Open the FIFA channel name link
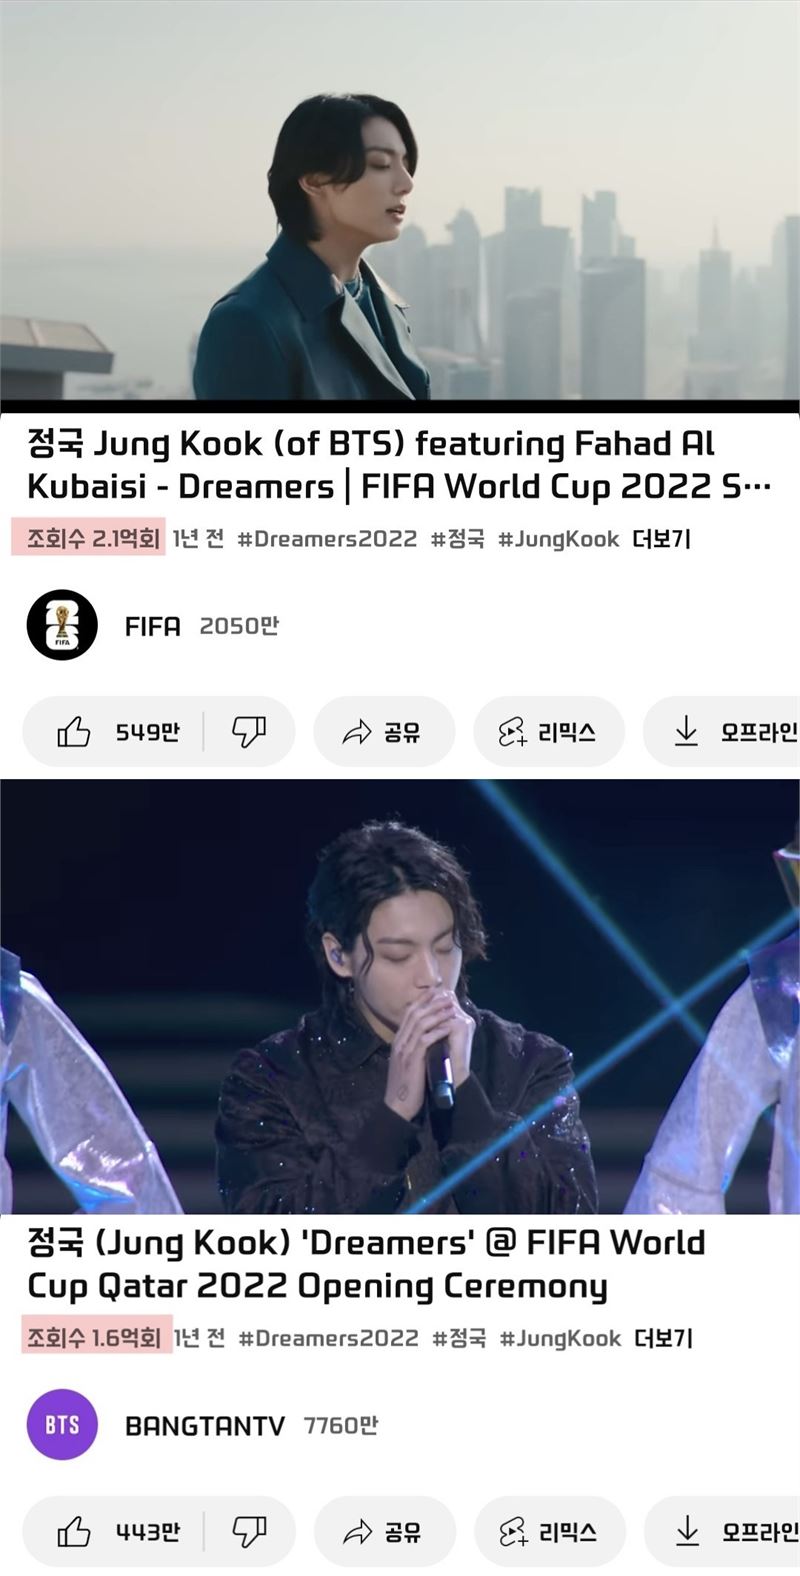 pos(153,626)
